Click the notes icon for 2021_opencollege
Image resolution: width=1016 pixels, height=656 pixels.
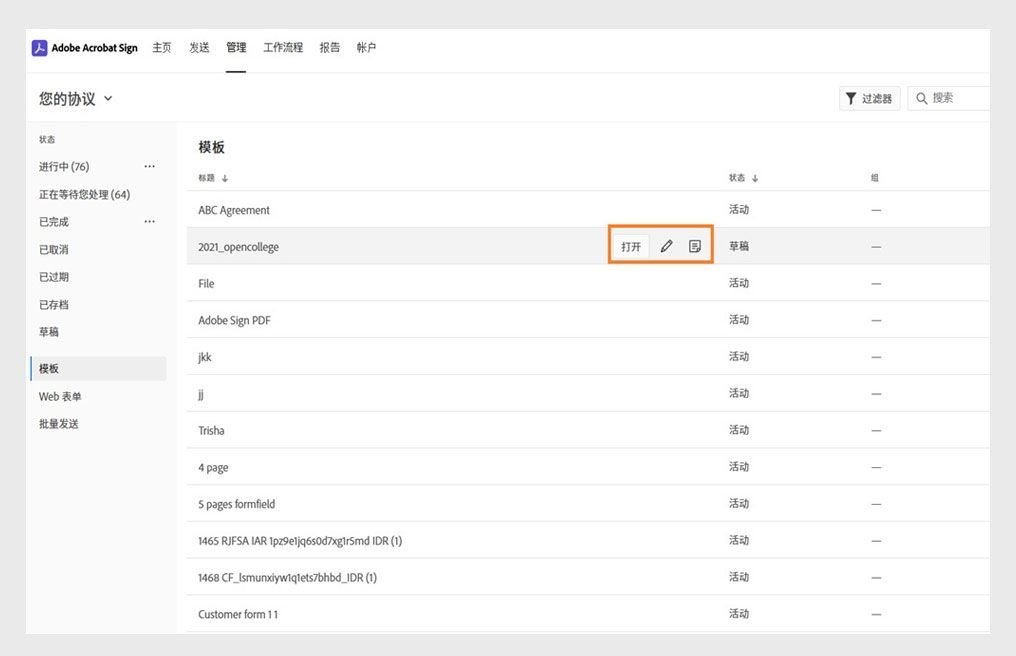point(695,246)
